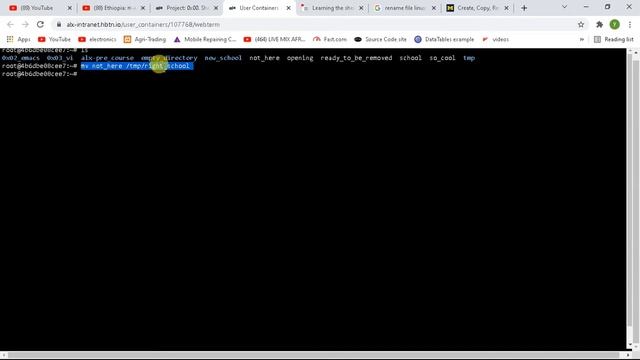Open the LIVE MIX AFR bookmark
Image resolution: width=640 pixels, height=360 pixels.
click(x=274, y=39)
